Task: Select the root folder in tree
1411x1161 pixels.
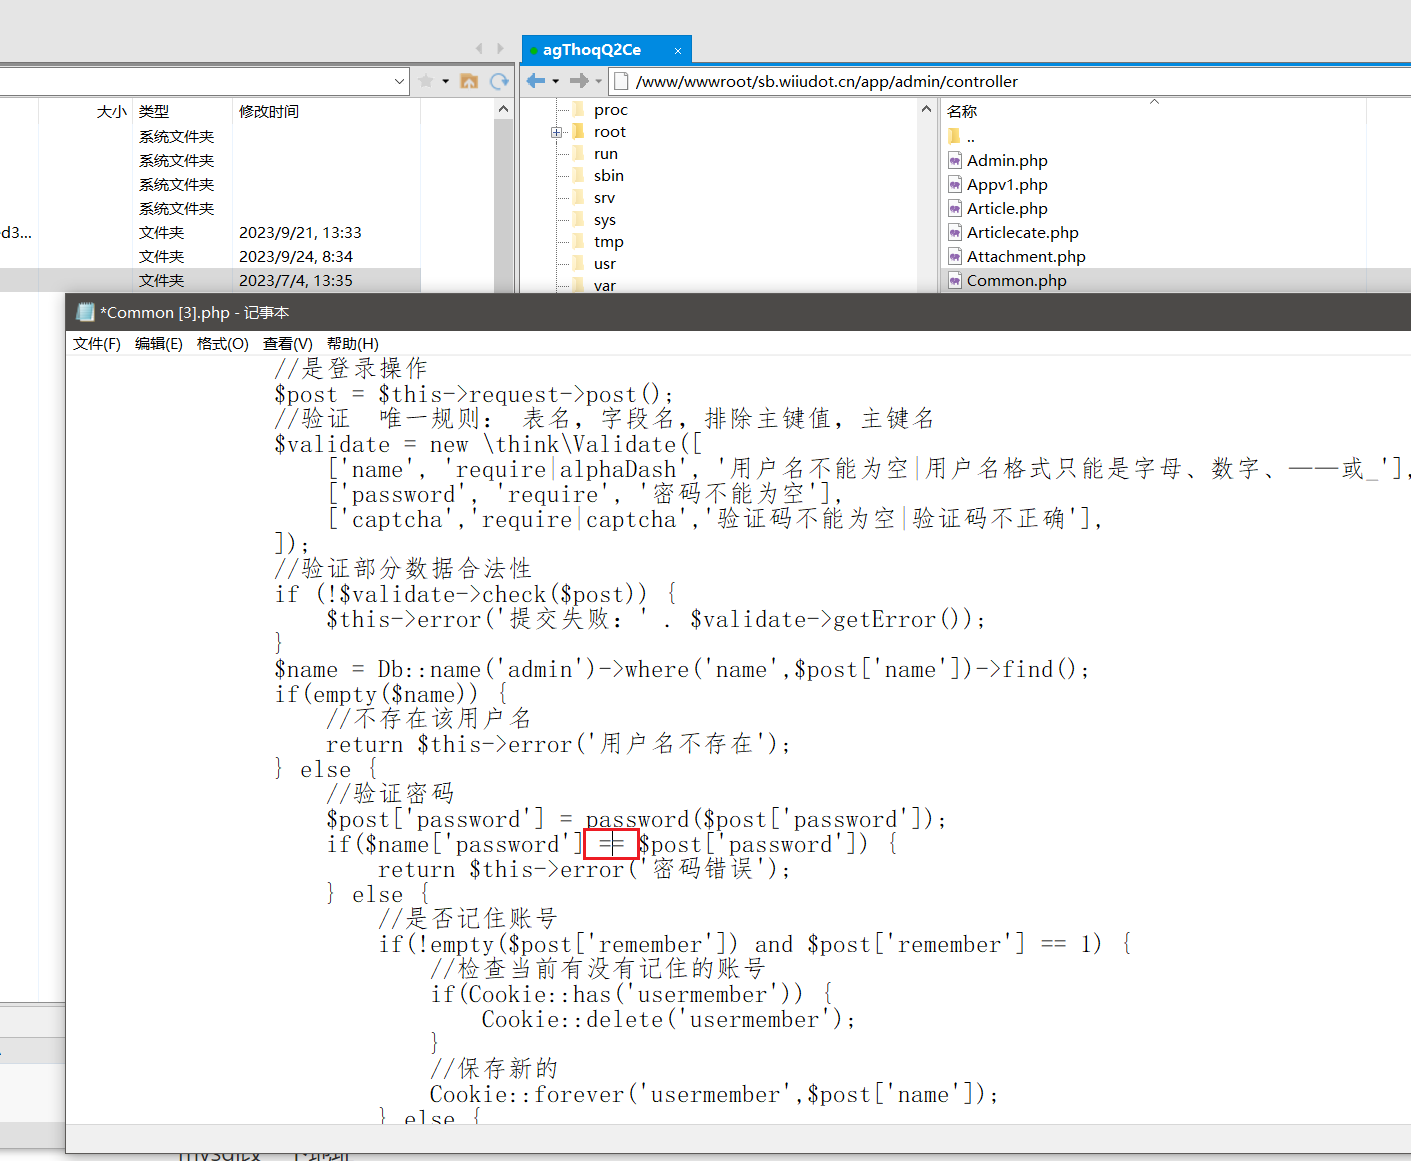Action: pyautogui.click(x=610, y=132)
